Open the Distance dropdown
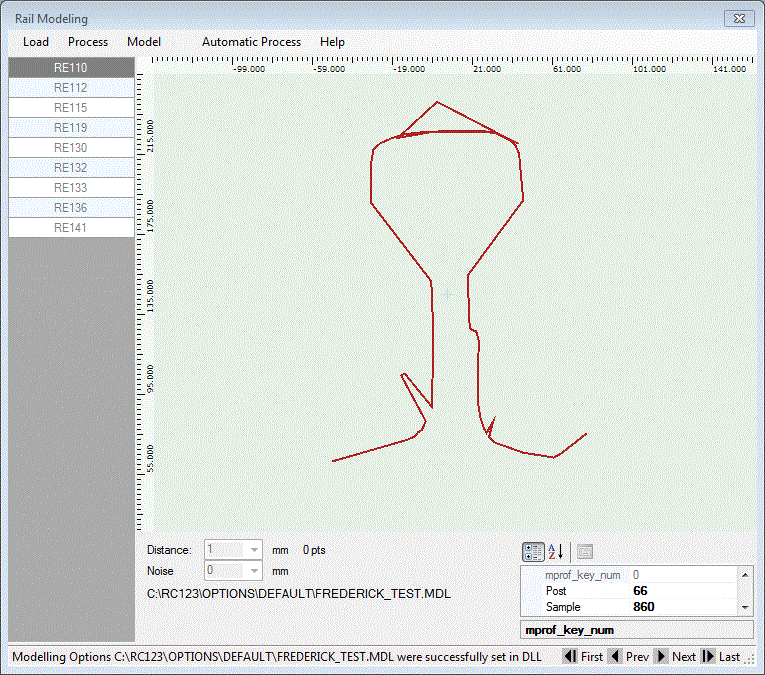 point(254,550)
